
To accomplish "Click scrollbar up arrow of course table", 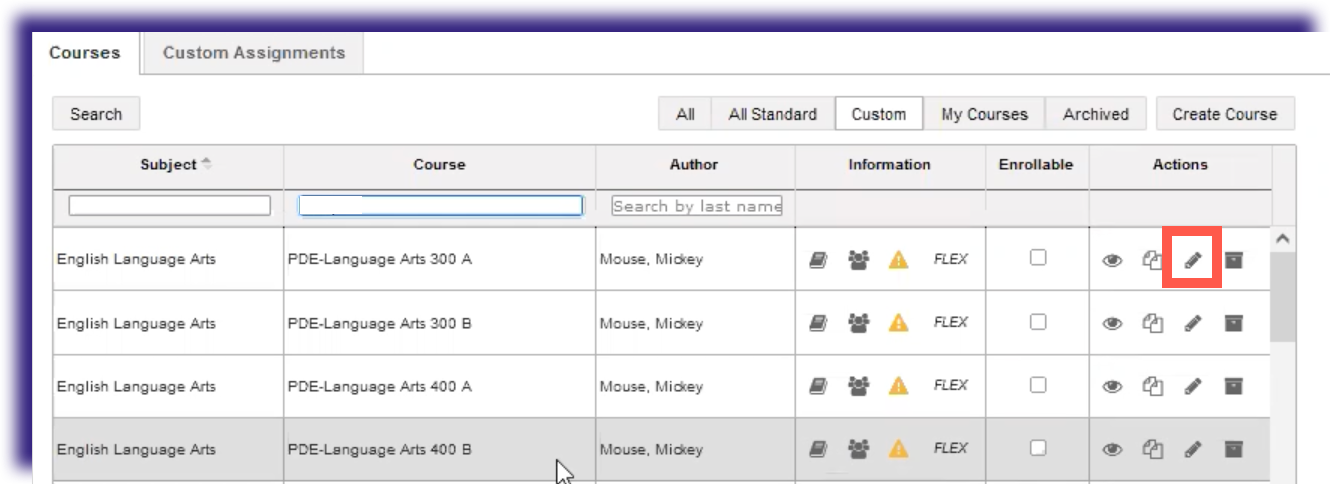I will pos(1283,239).
